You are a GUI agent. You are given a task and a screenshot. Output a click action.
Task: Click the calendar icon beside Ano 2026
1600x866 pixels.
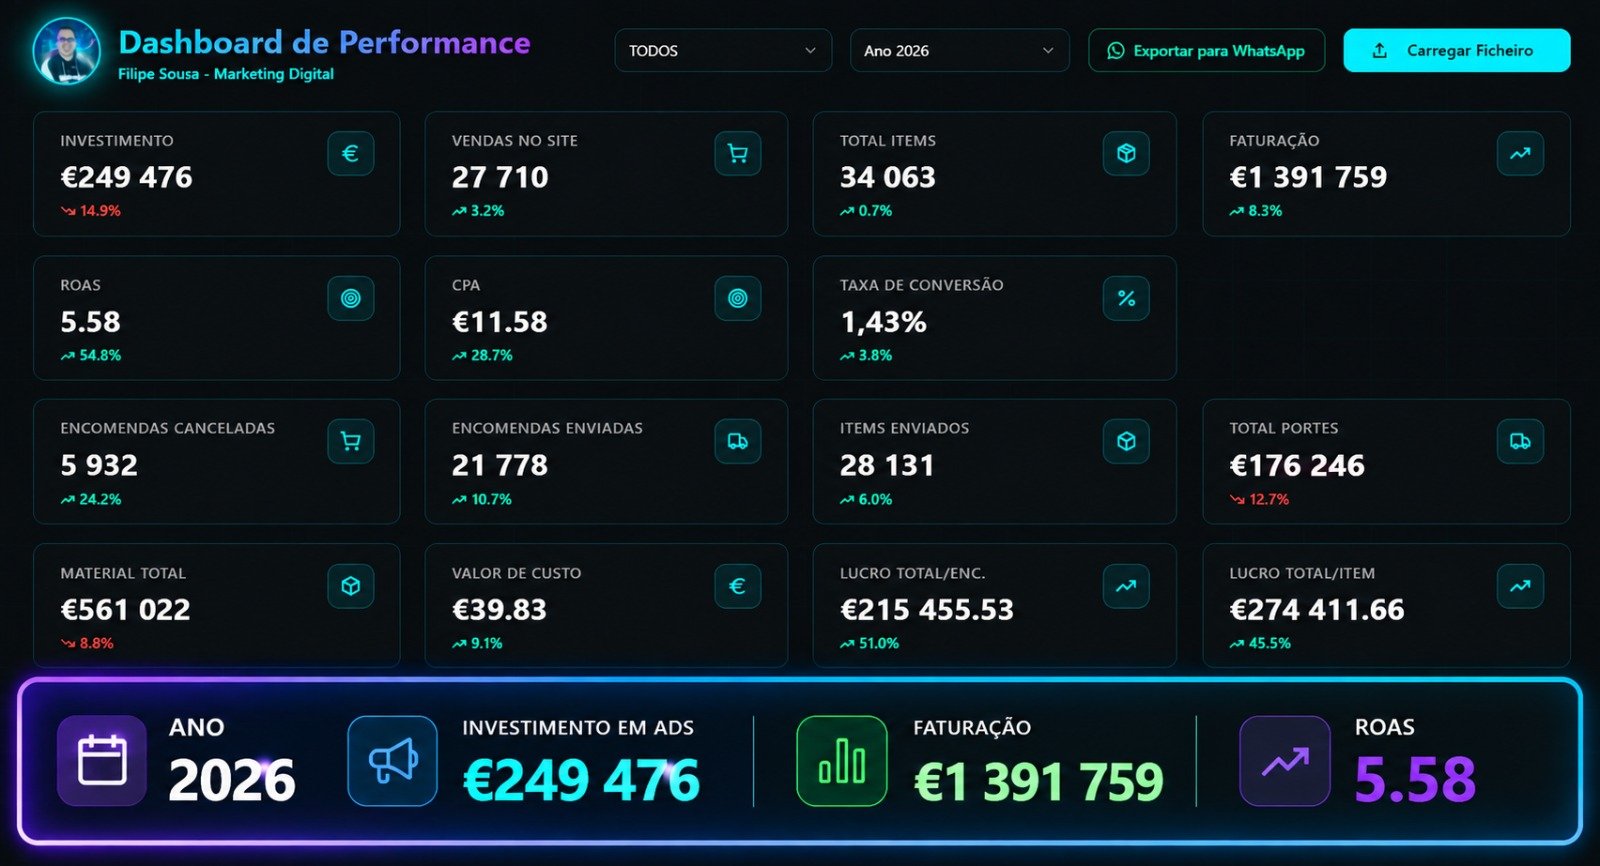pos(102,761)
